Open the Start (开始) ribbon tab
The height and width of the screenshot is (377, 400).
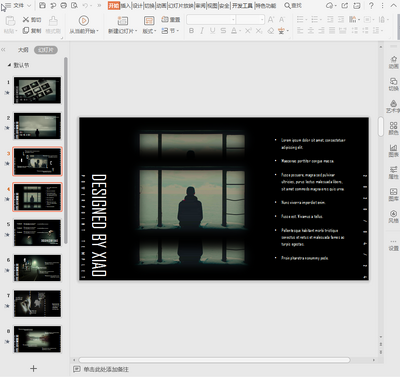pyautogui.click(x=114, y=5)
